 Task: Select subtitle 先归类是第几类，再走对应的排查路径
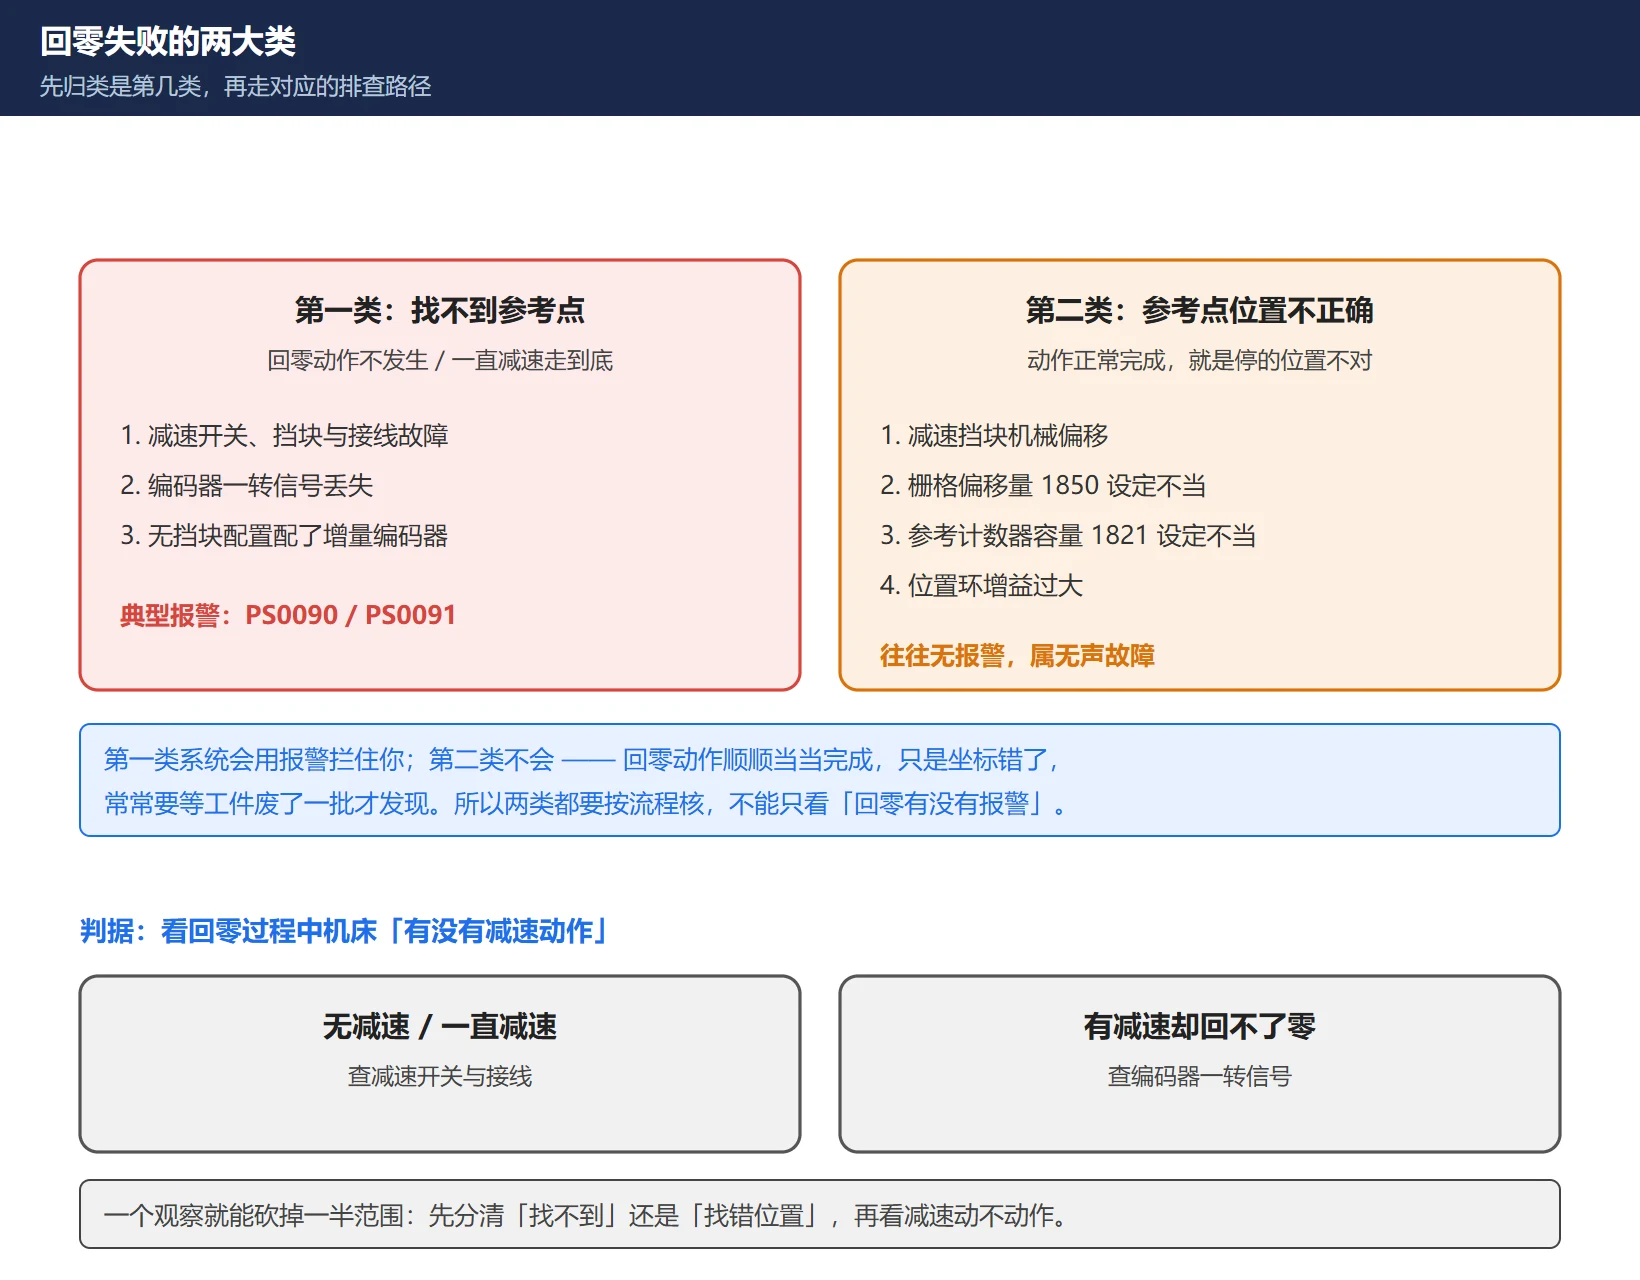[x=236, y=87]
